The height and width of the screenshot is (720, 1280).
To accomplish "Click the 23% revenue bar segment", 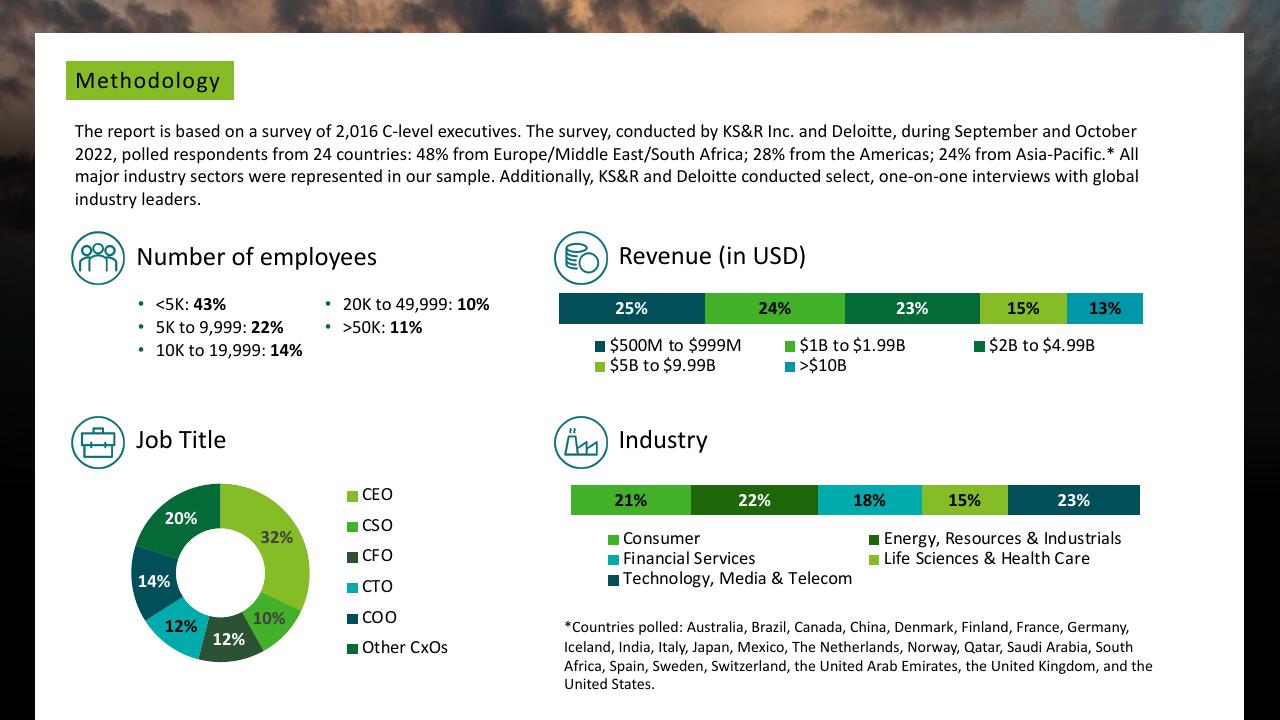I will [912, 308].
